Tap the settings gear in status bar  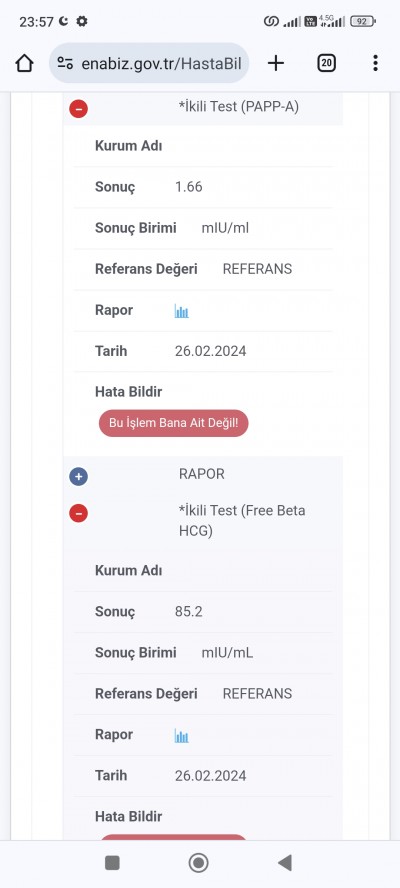(82, 22)
